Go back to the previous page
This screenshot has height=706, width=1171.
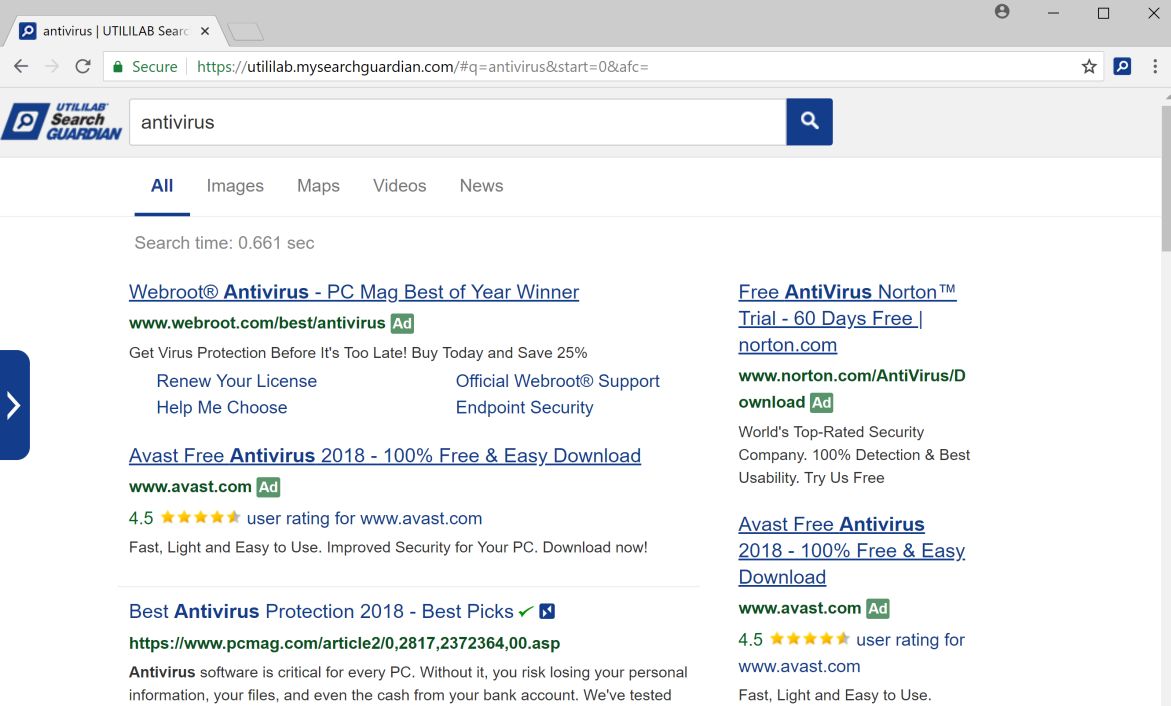click(x=21, y=67)
